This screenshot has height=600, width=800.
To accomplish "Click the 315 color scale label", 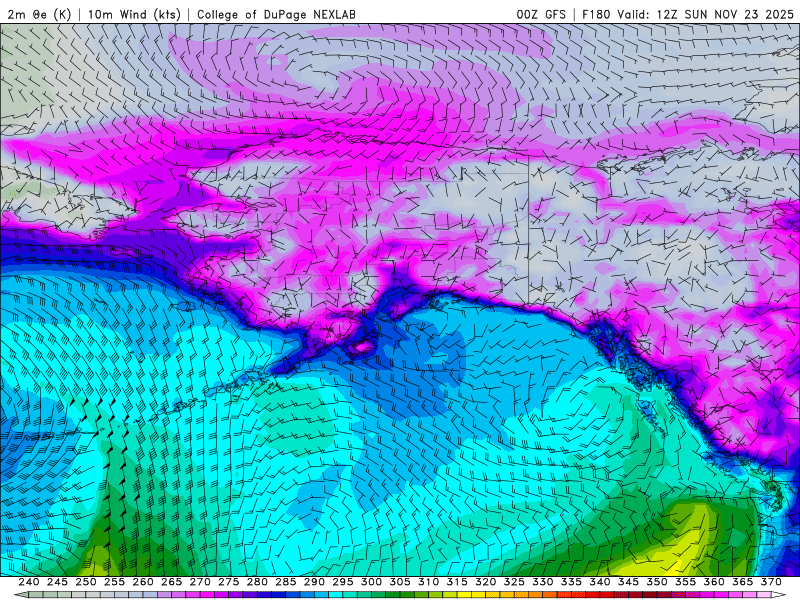I will click(x=457, y=582).
